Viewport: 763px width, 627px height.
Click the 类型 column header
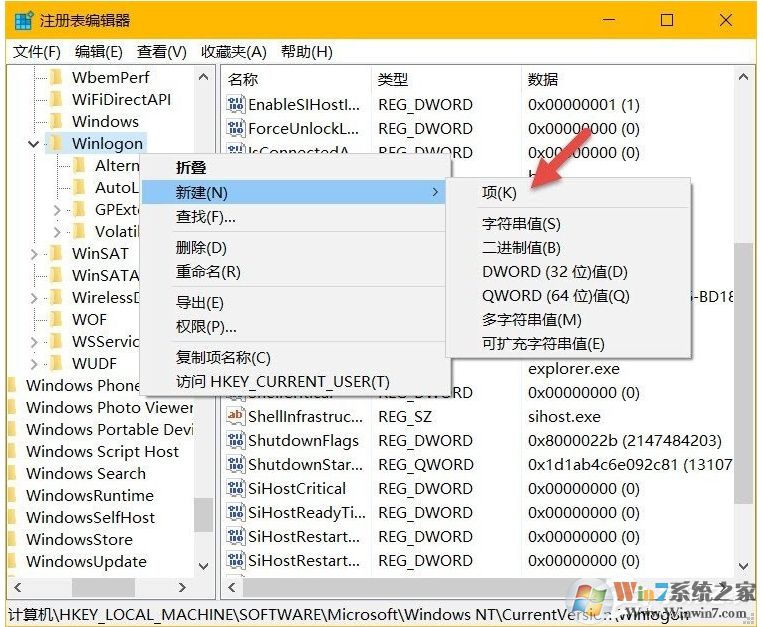pyautogui.click(x=393, y=79)
